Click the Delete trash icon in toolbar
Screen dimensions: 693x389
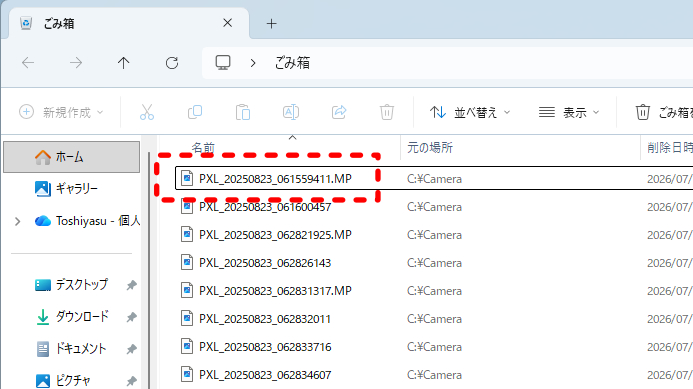click(x=387, y=112)
